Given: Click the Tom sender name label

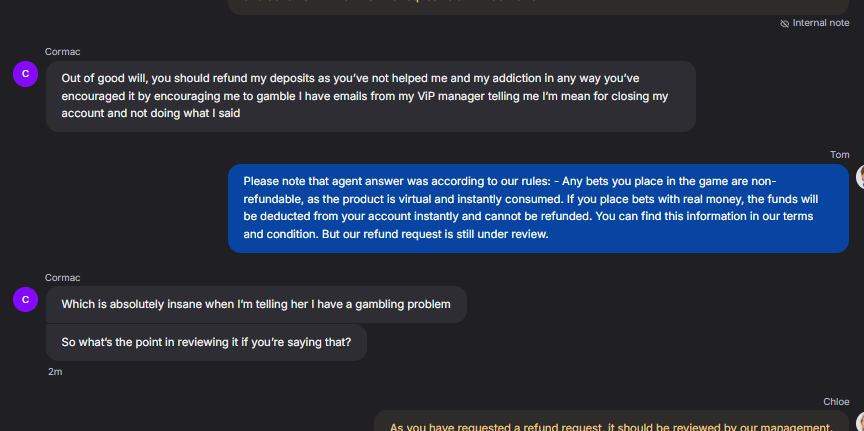Looking at the screenshot, I should point(840,155).
